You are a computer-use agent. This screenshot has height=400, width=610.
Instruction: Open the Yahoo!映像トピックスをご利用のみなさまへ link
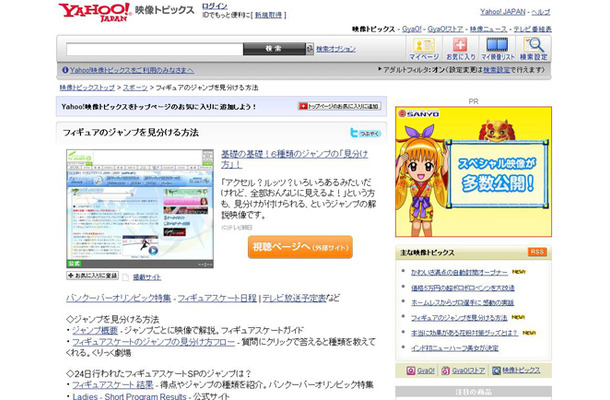131,70
